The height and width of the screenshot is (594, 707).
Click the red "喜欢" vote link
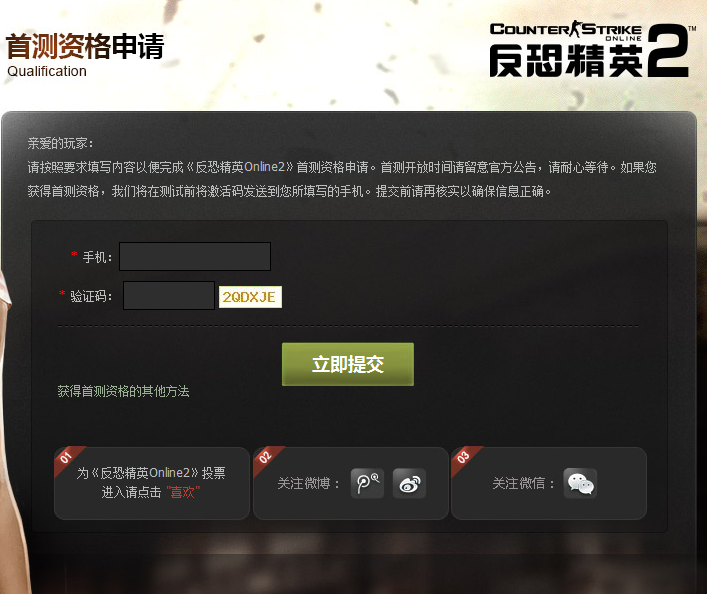point(183,492)
